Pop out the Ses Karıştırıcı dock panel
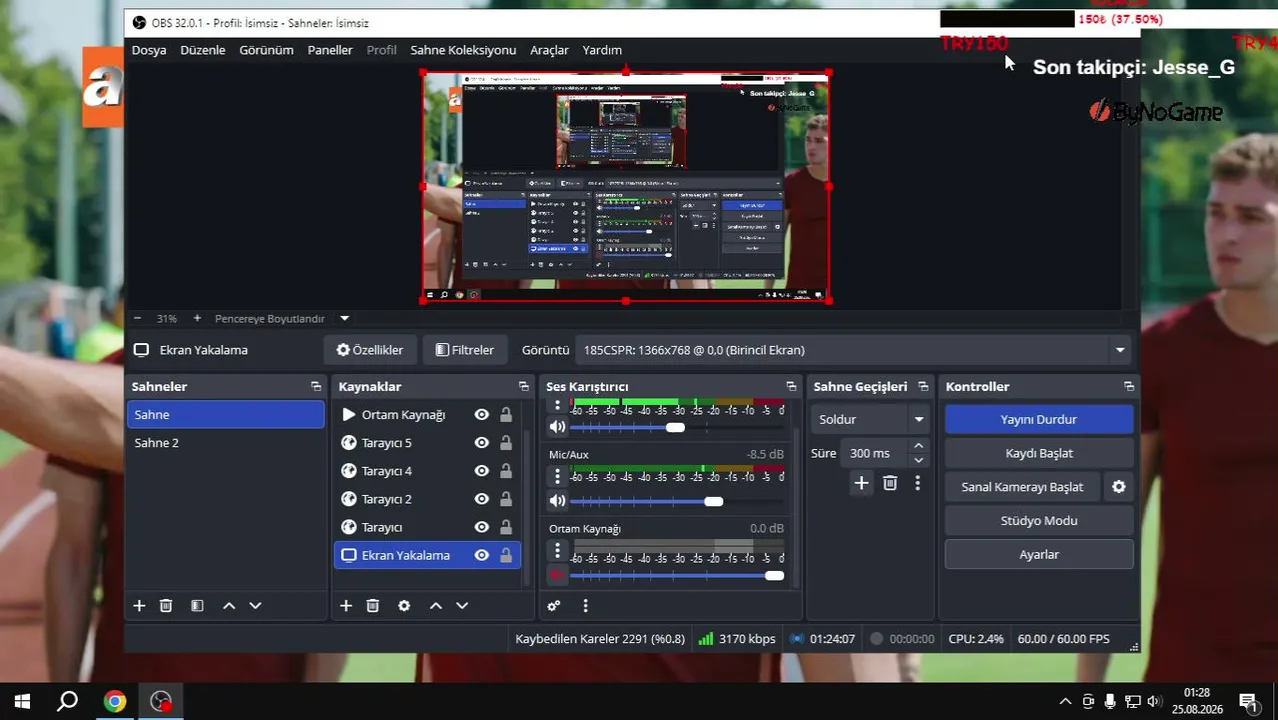Viewport: 1278px width, 720px height. 791,386
